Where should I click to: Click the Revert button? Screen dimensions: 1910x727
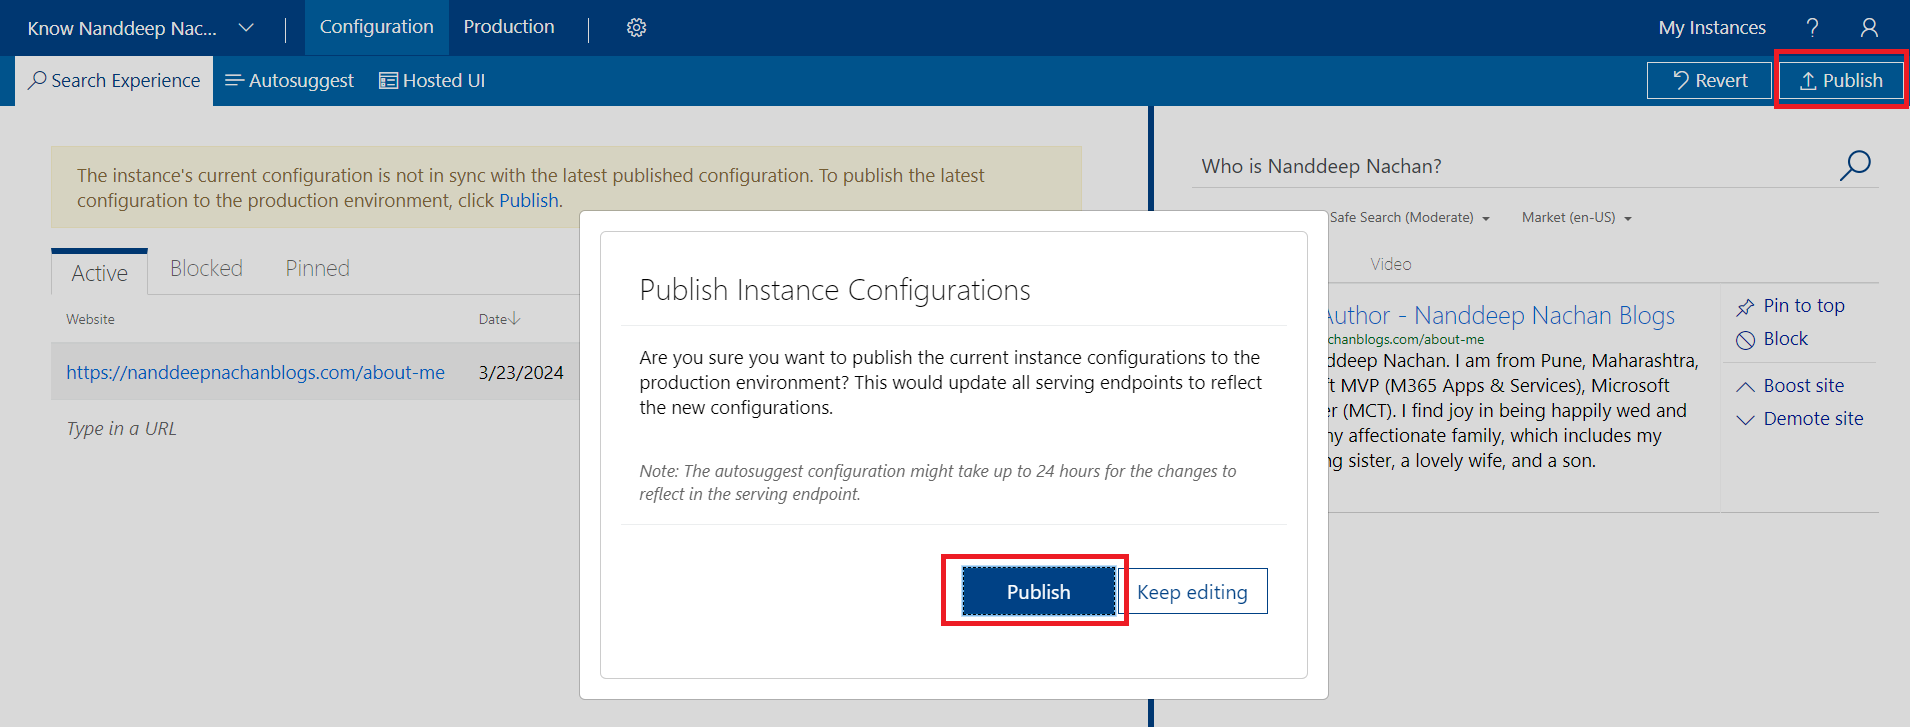tap(1709, 81)
